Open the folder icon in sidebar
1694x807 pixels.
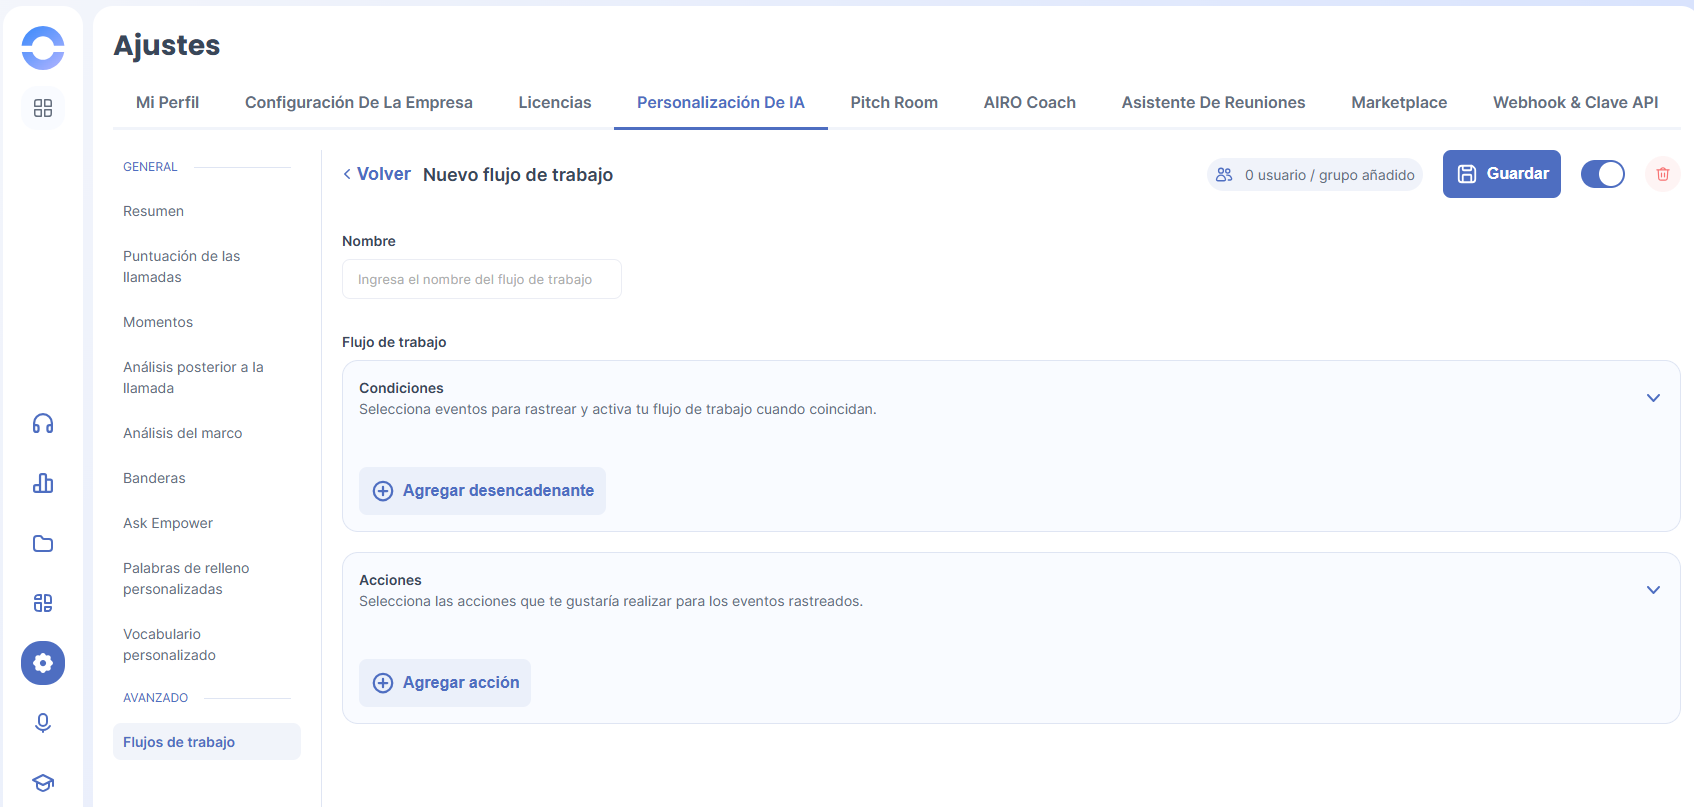[43, 544]
